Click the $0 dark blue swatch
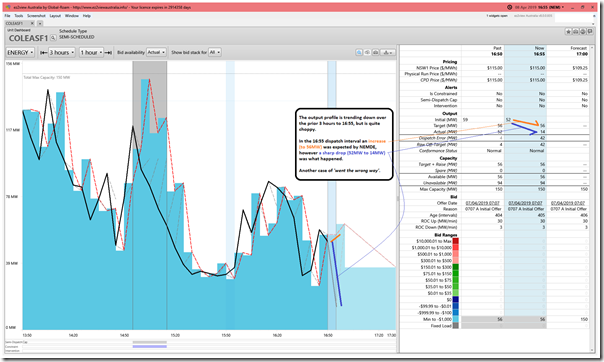This screenshot has width=604, height=362. (456, 300)
